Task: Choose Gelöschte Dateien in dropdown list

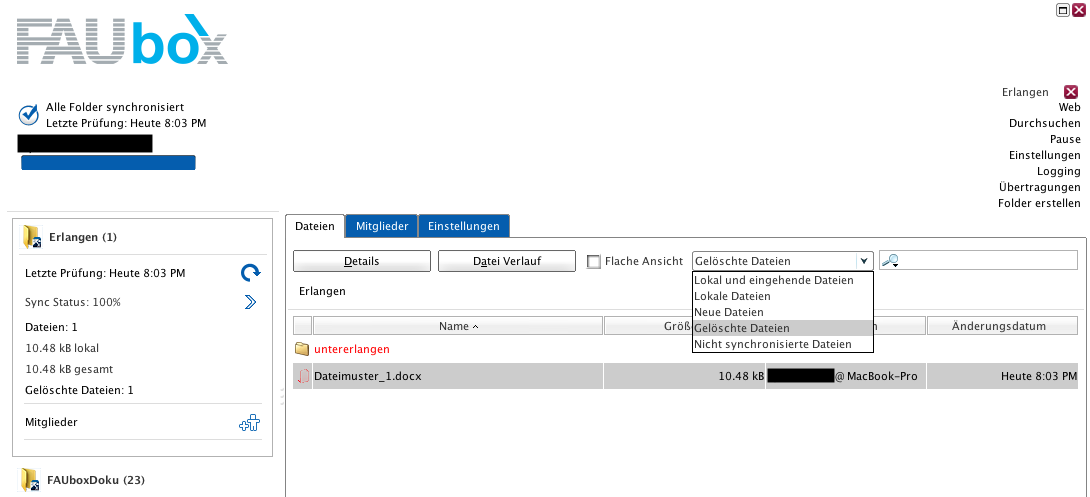Action: 782,328
